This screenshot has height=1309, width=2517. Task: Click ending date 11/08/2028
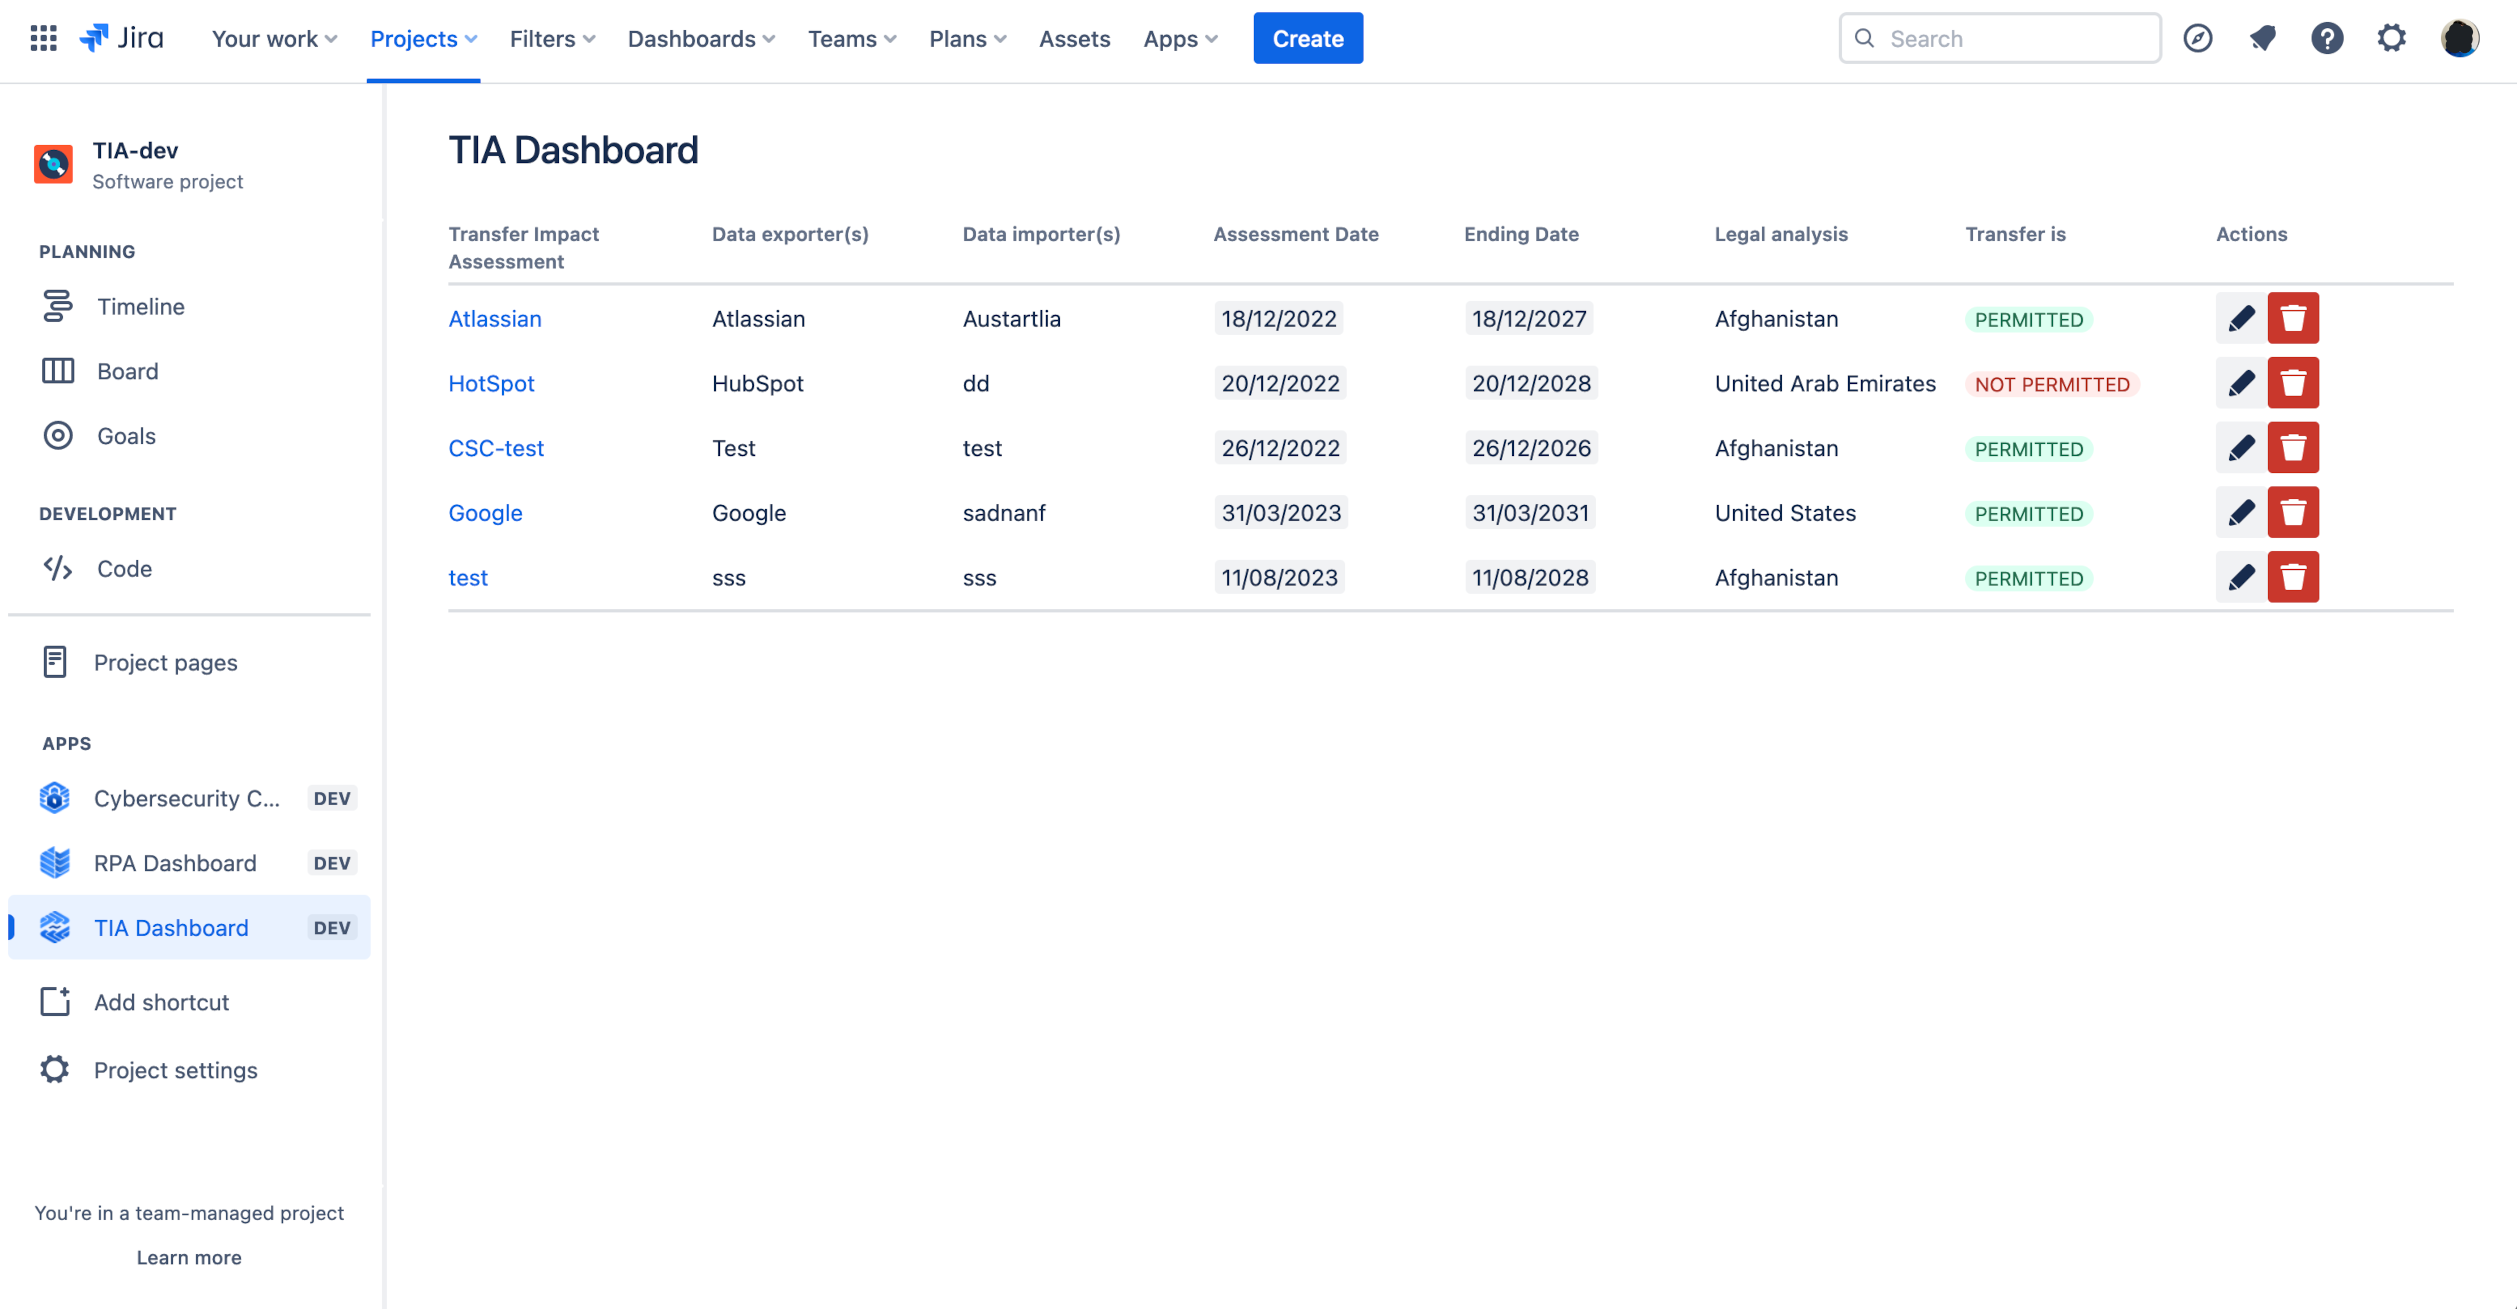pyautogui.click(x=1530, y=577)
